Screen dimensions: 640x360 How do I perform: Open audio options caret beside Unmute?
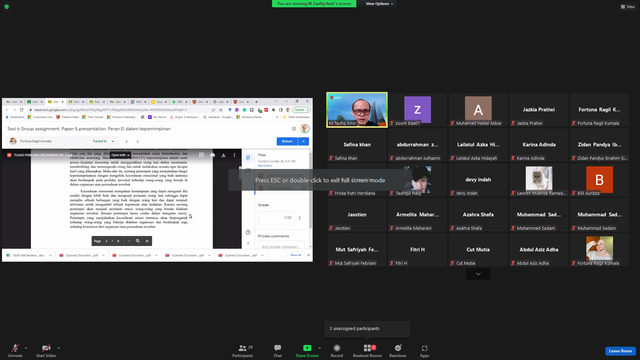click(x=26, y=348)
